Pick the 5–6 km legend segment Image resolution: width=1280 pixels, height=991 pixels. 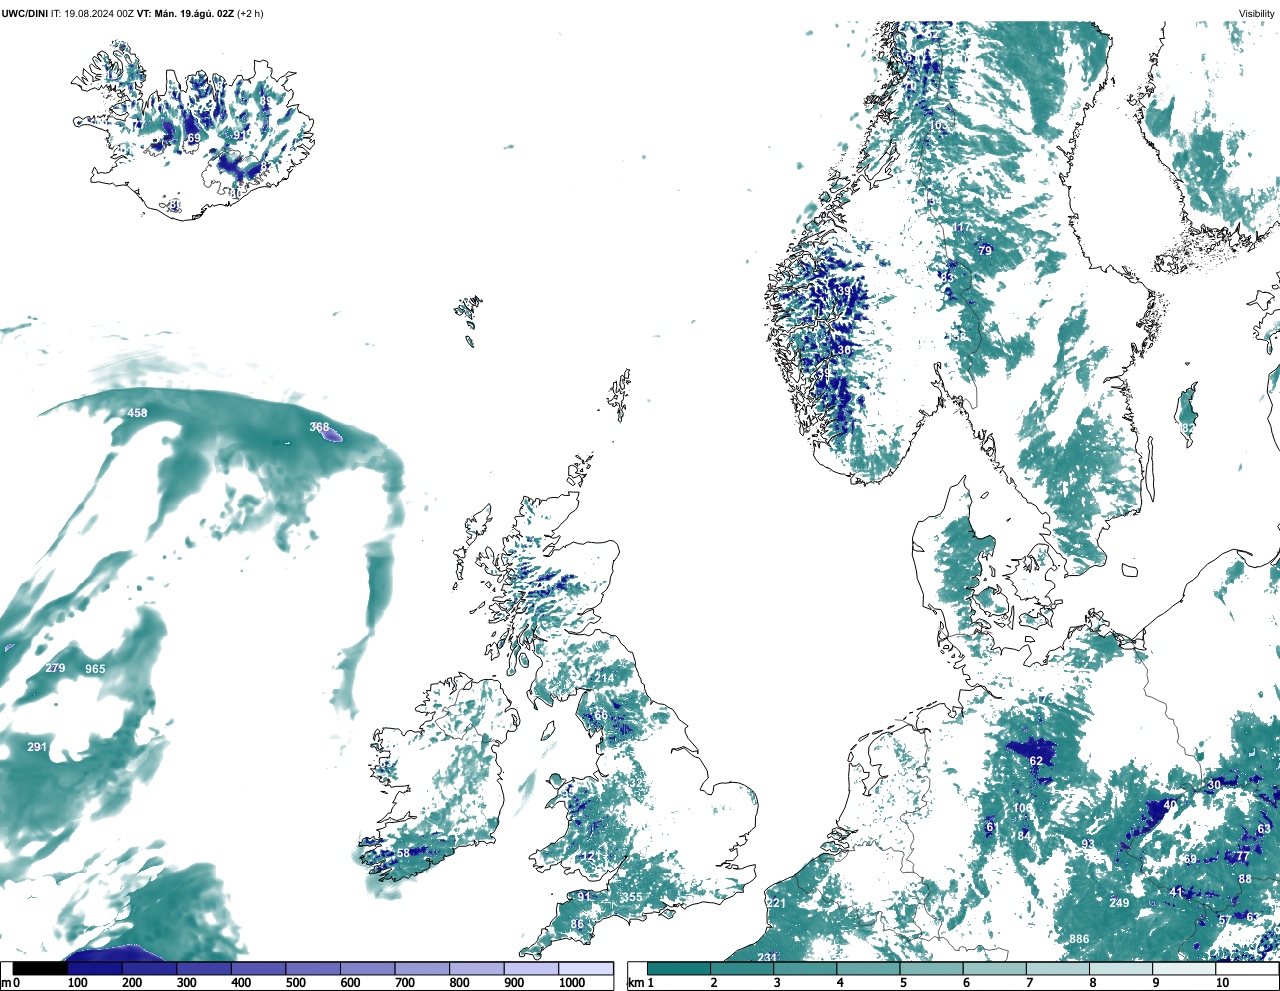pyautogui.click(x=933, y=968)
